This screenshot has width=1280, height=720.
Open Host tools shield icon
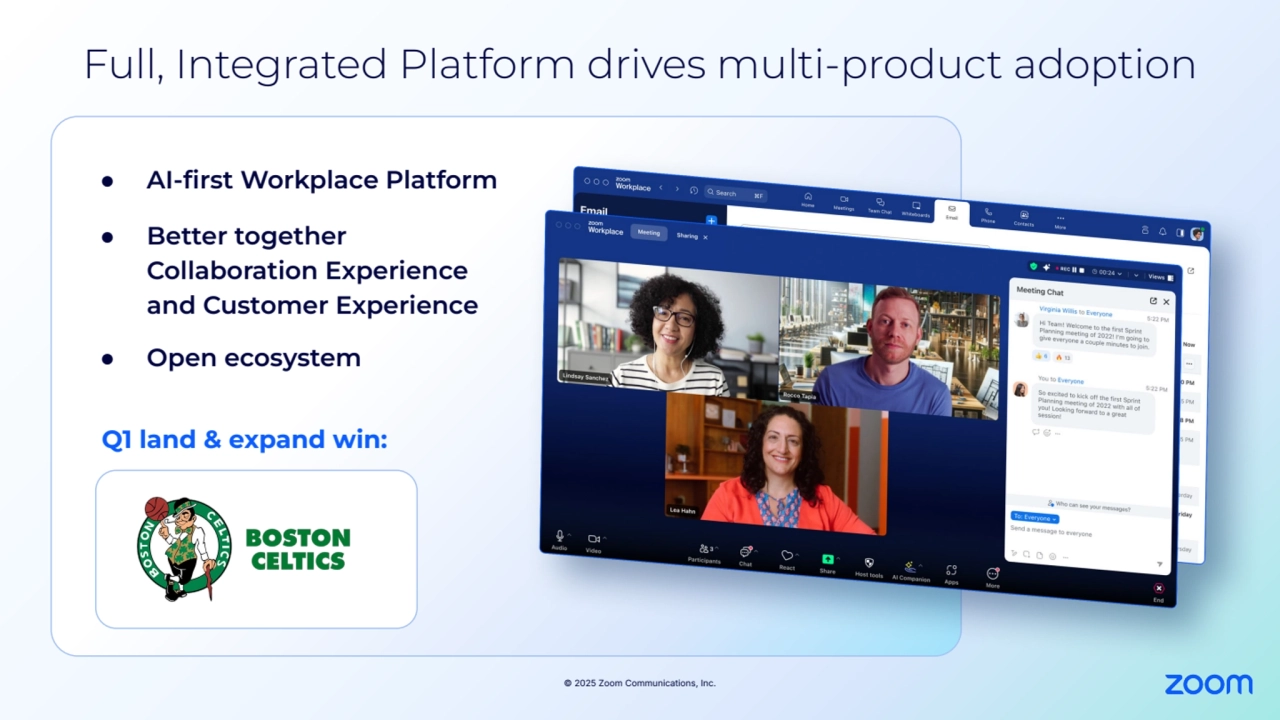coord(869,563)
